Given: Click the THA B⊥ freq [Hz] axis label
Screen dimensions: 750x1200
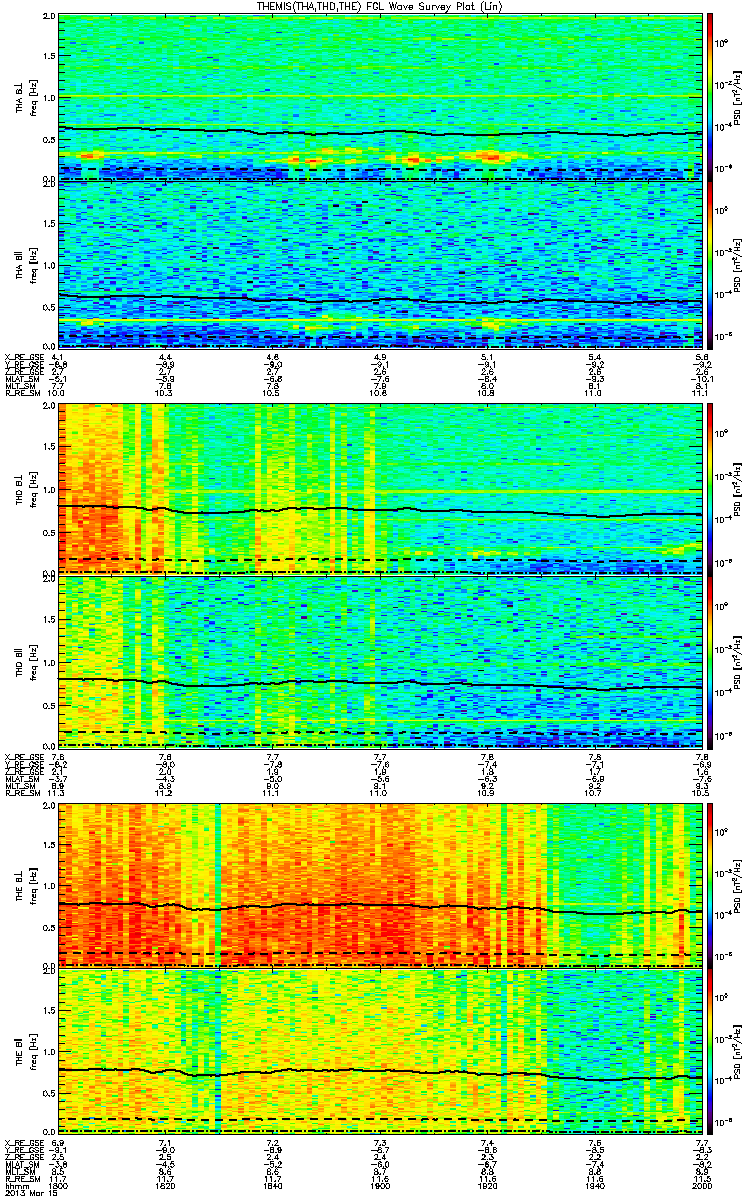Looking at the screenshot, I should tap(24, 98).
